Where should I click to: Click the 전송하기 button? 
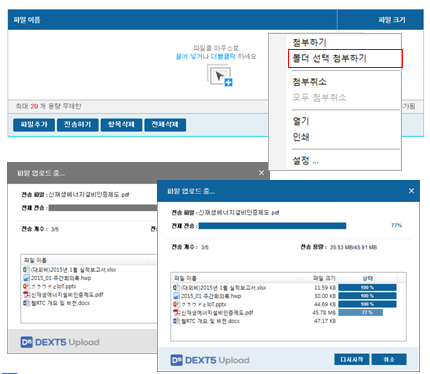[x=78, y=125]
